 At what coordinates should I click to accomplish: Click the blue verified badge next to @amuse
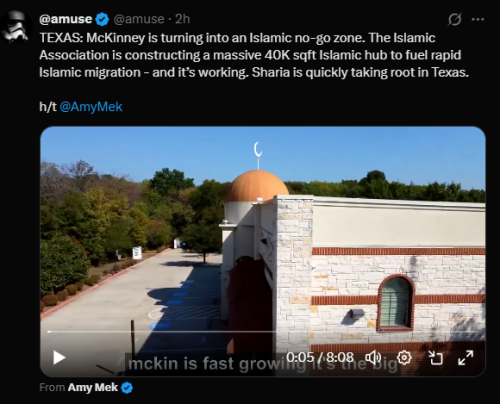coord(102,19)
